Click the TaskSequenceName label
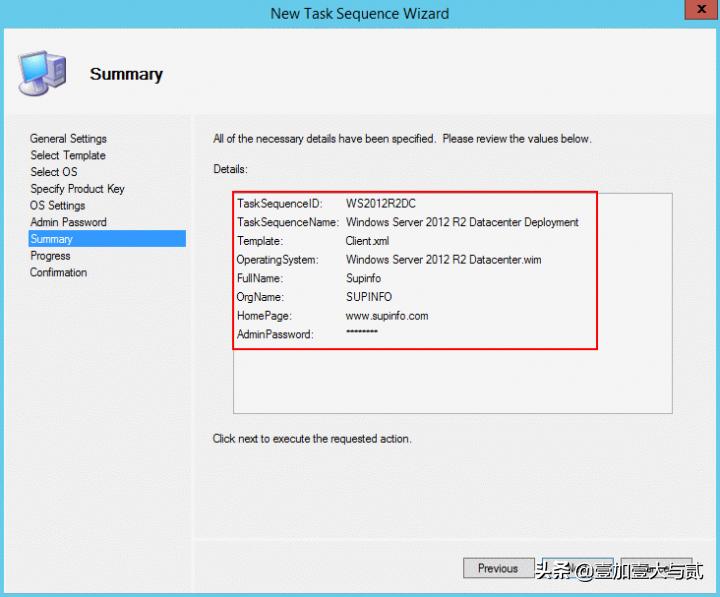The width and height of the screenshot is (720, 597). [288, 222]
